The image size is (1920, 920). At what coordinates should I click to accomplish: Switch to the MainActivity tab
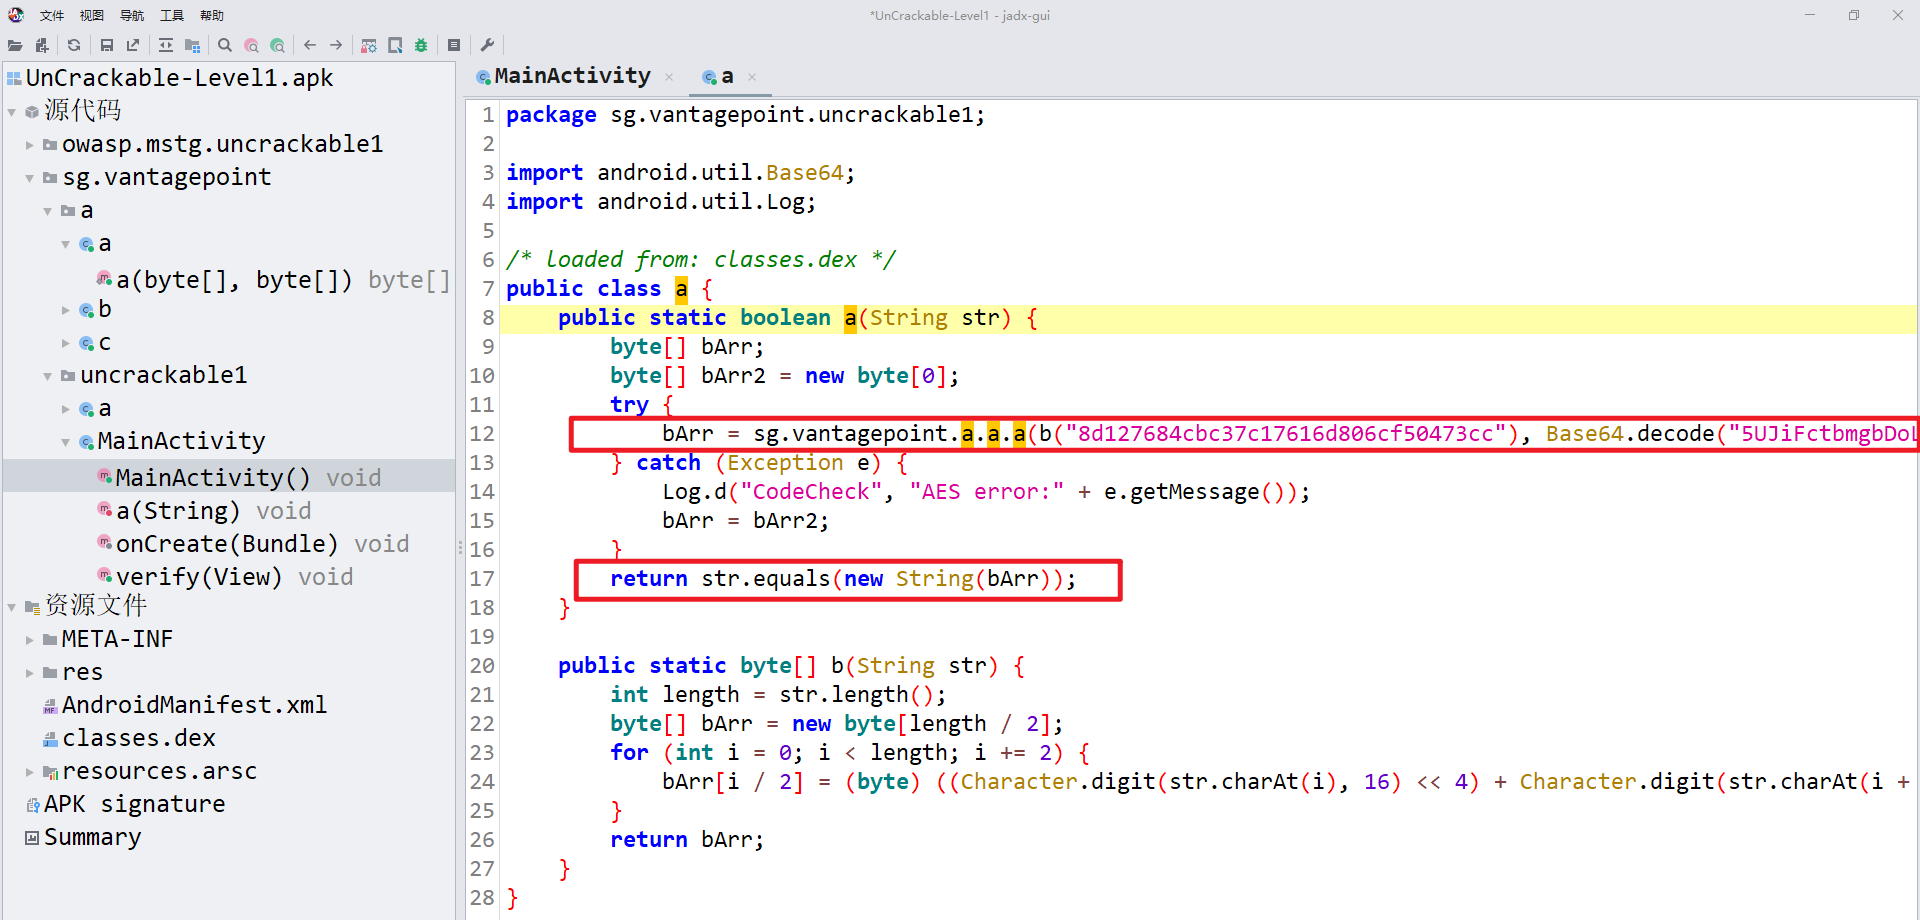point(572,76)
